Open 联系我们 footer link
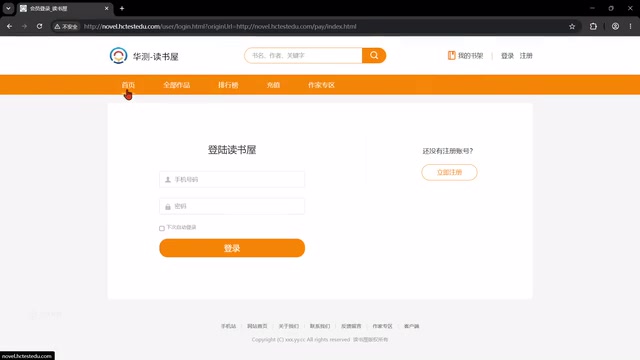The width and height of the screenshot is (640, 360). tap(320, 326)
